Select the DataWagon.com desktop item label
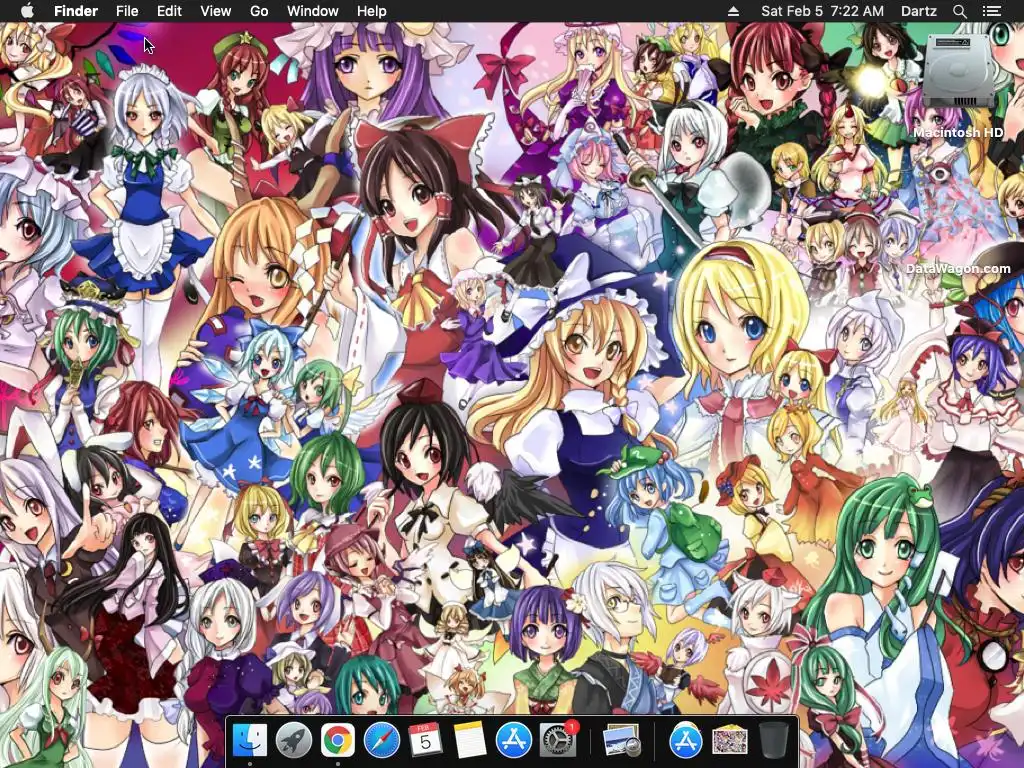Image resolution: width=1024 pixels, height=768 pixels. pyautogui.click(x=958, y=268)
